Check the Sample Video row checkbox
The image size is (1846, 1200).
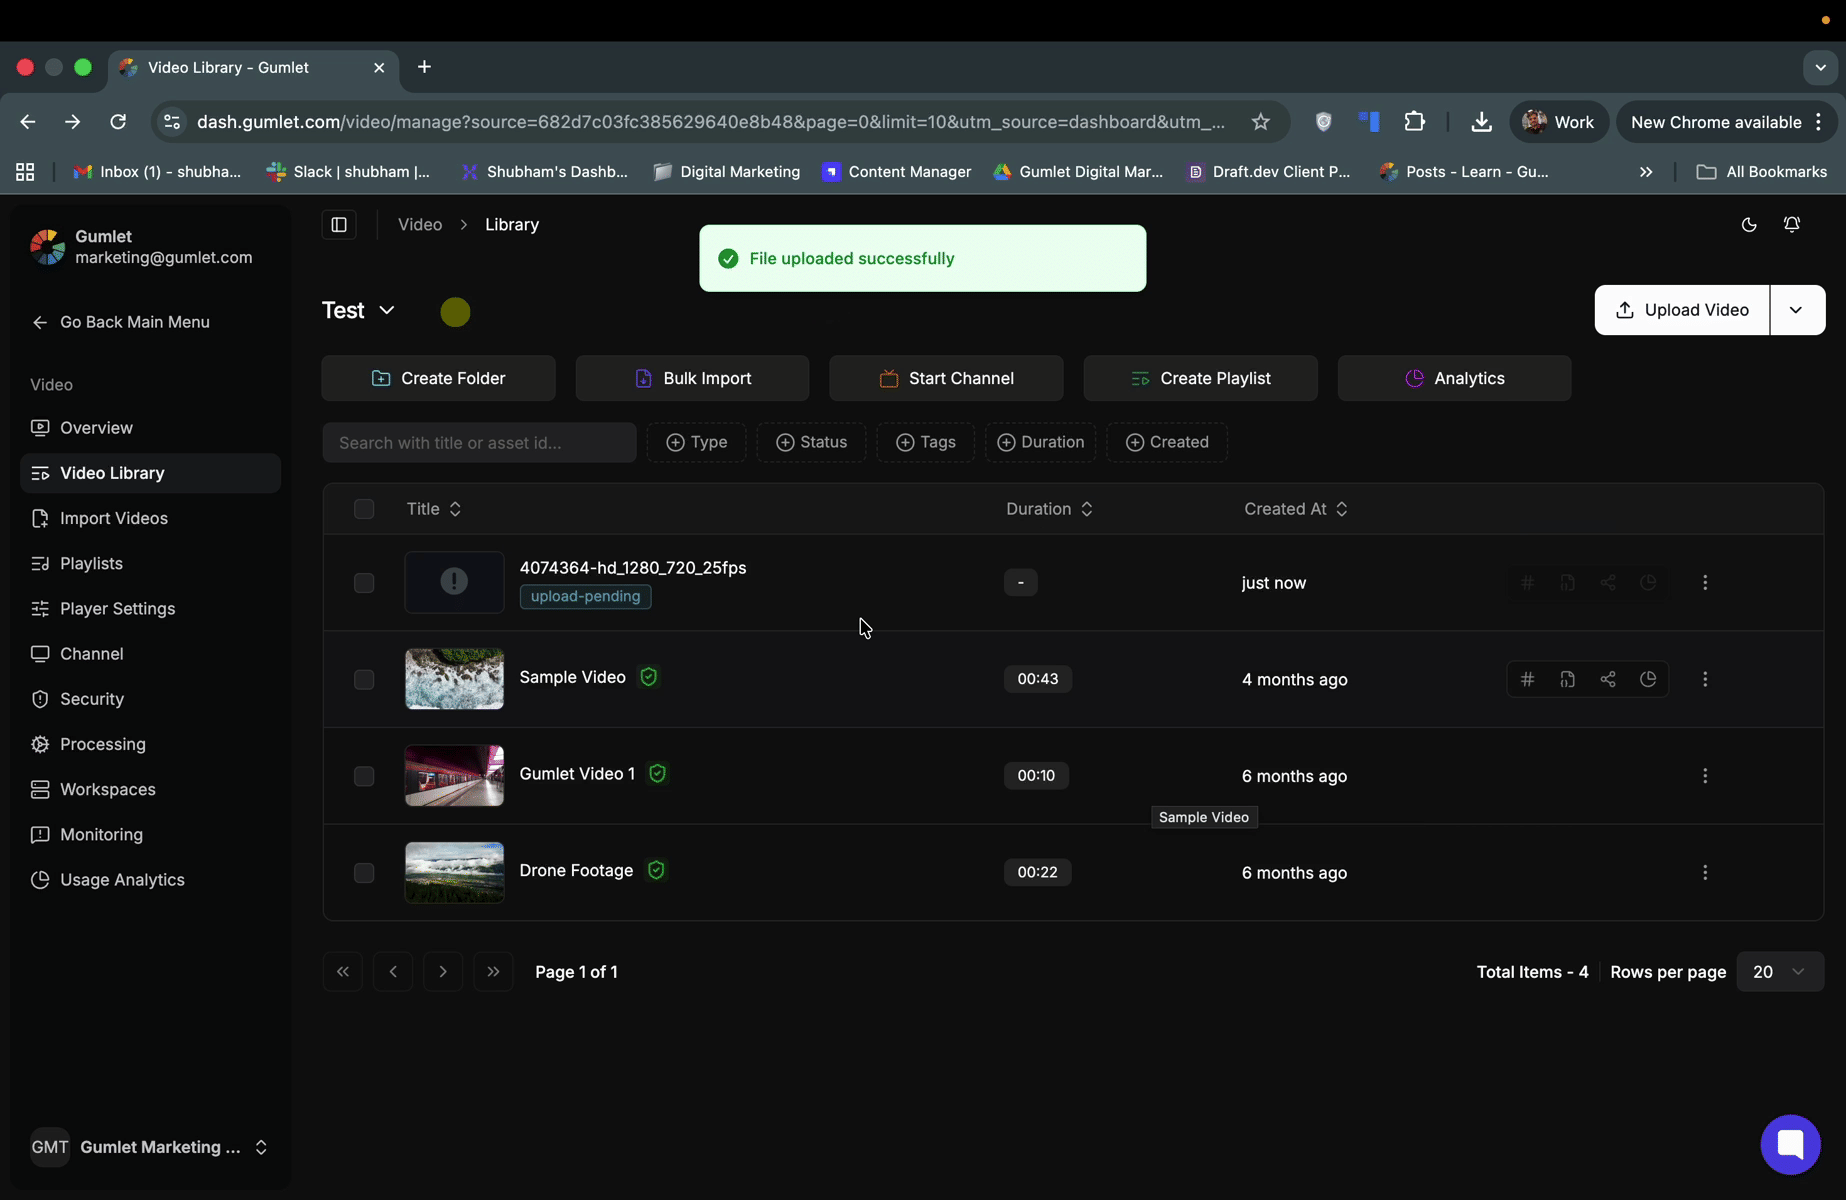click(364, 680)
